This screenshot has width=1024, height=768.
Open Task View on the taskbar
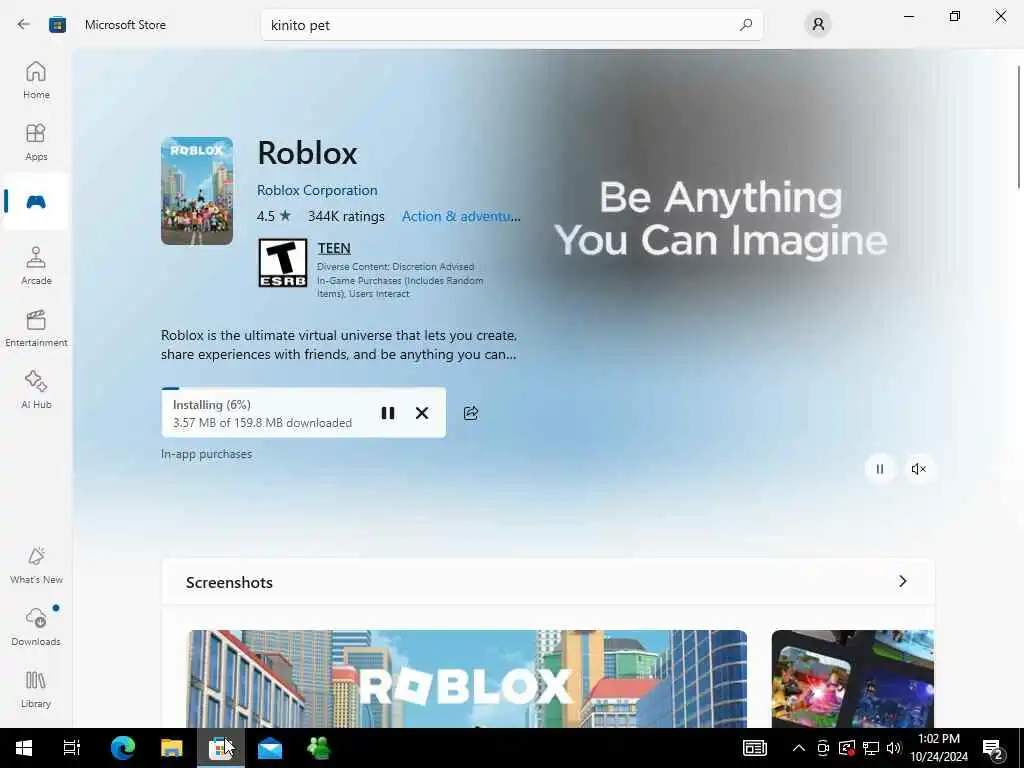(71, 748)
